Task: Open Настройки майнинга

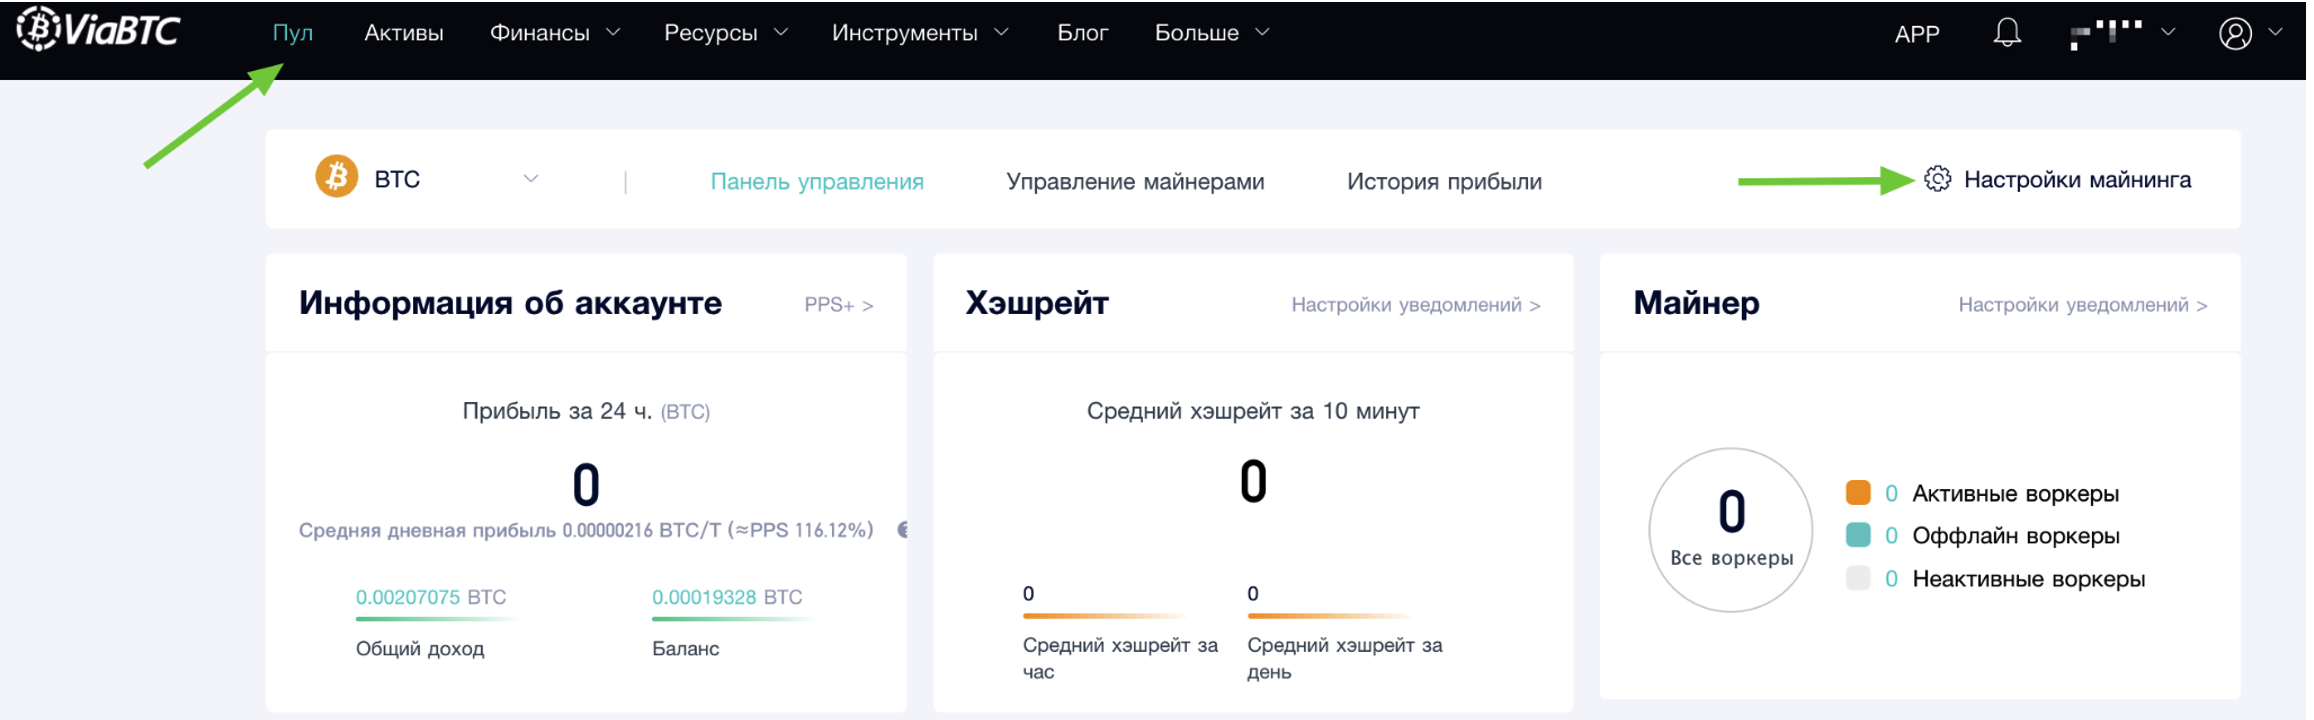Action: [x=2058, y=179]
